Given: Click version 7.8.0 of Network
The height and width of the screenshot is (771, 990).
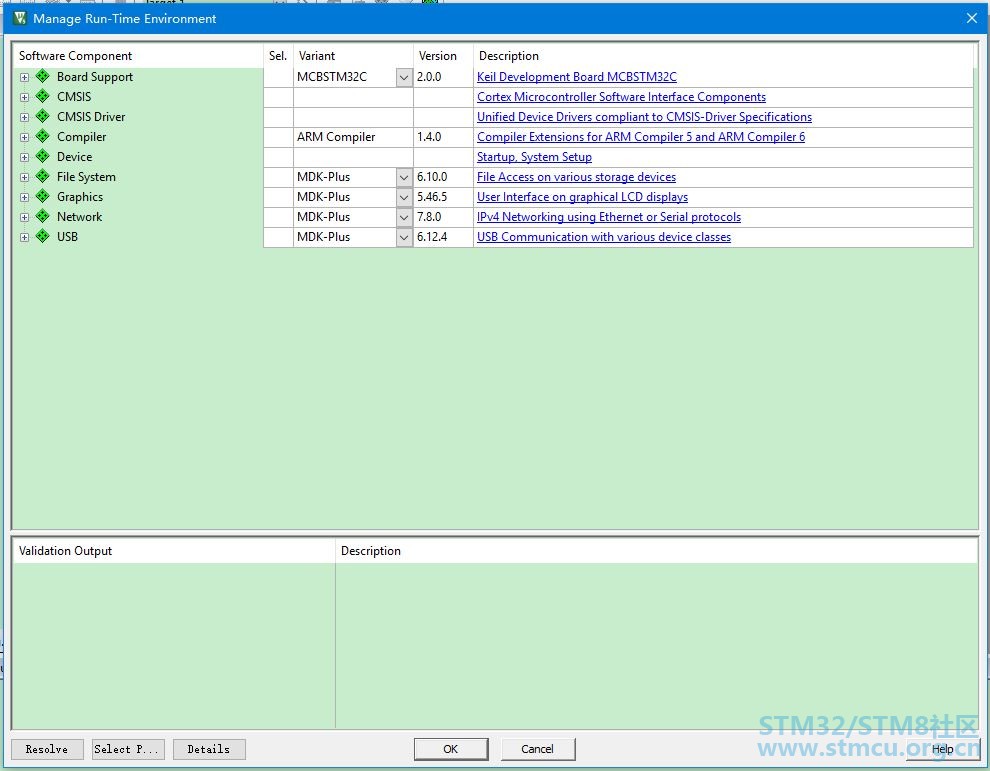Looking at the screenshot, I should coord(443,217).
